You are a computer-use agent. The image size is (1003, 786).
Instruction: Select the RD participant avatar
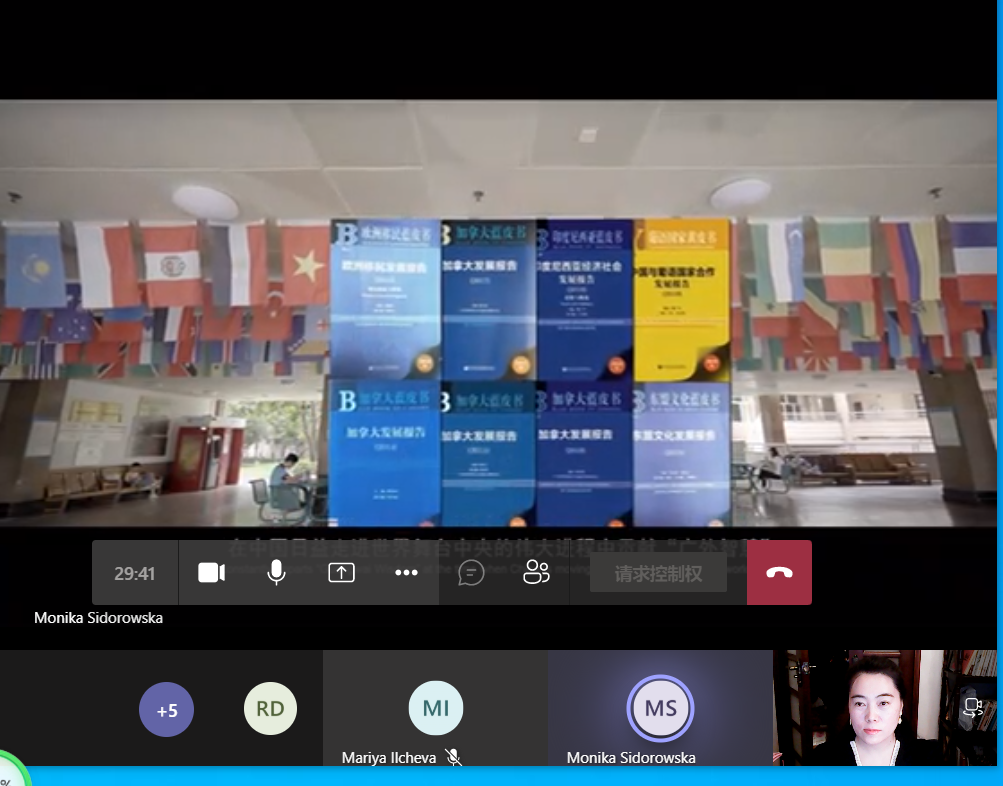[270, 709]
